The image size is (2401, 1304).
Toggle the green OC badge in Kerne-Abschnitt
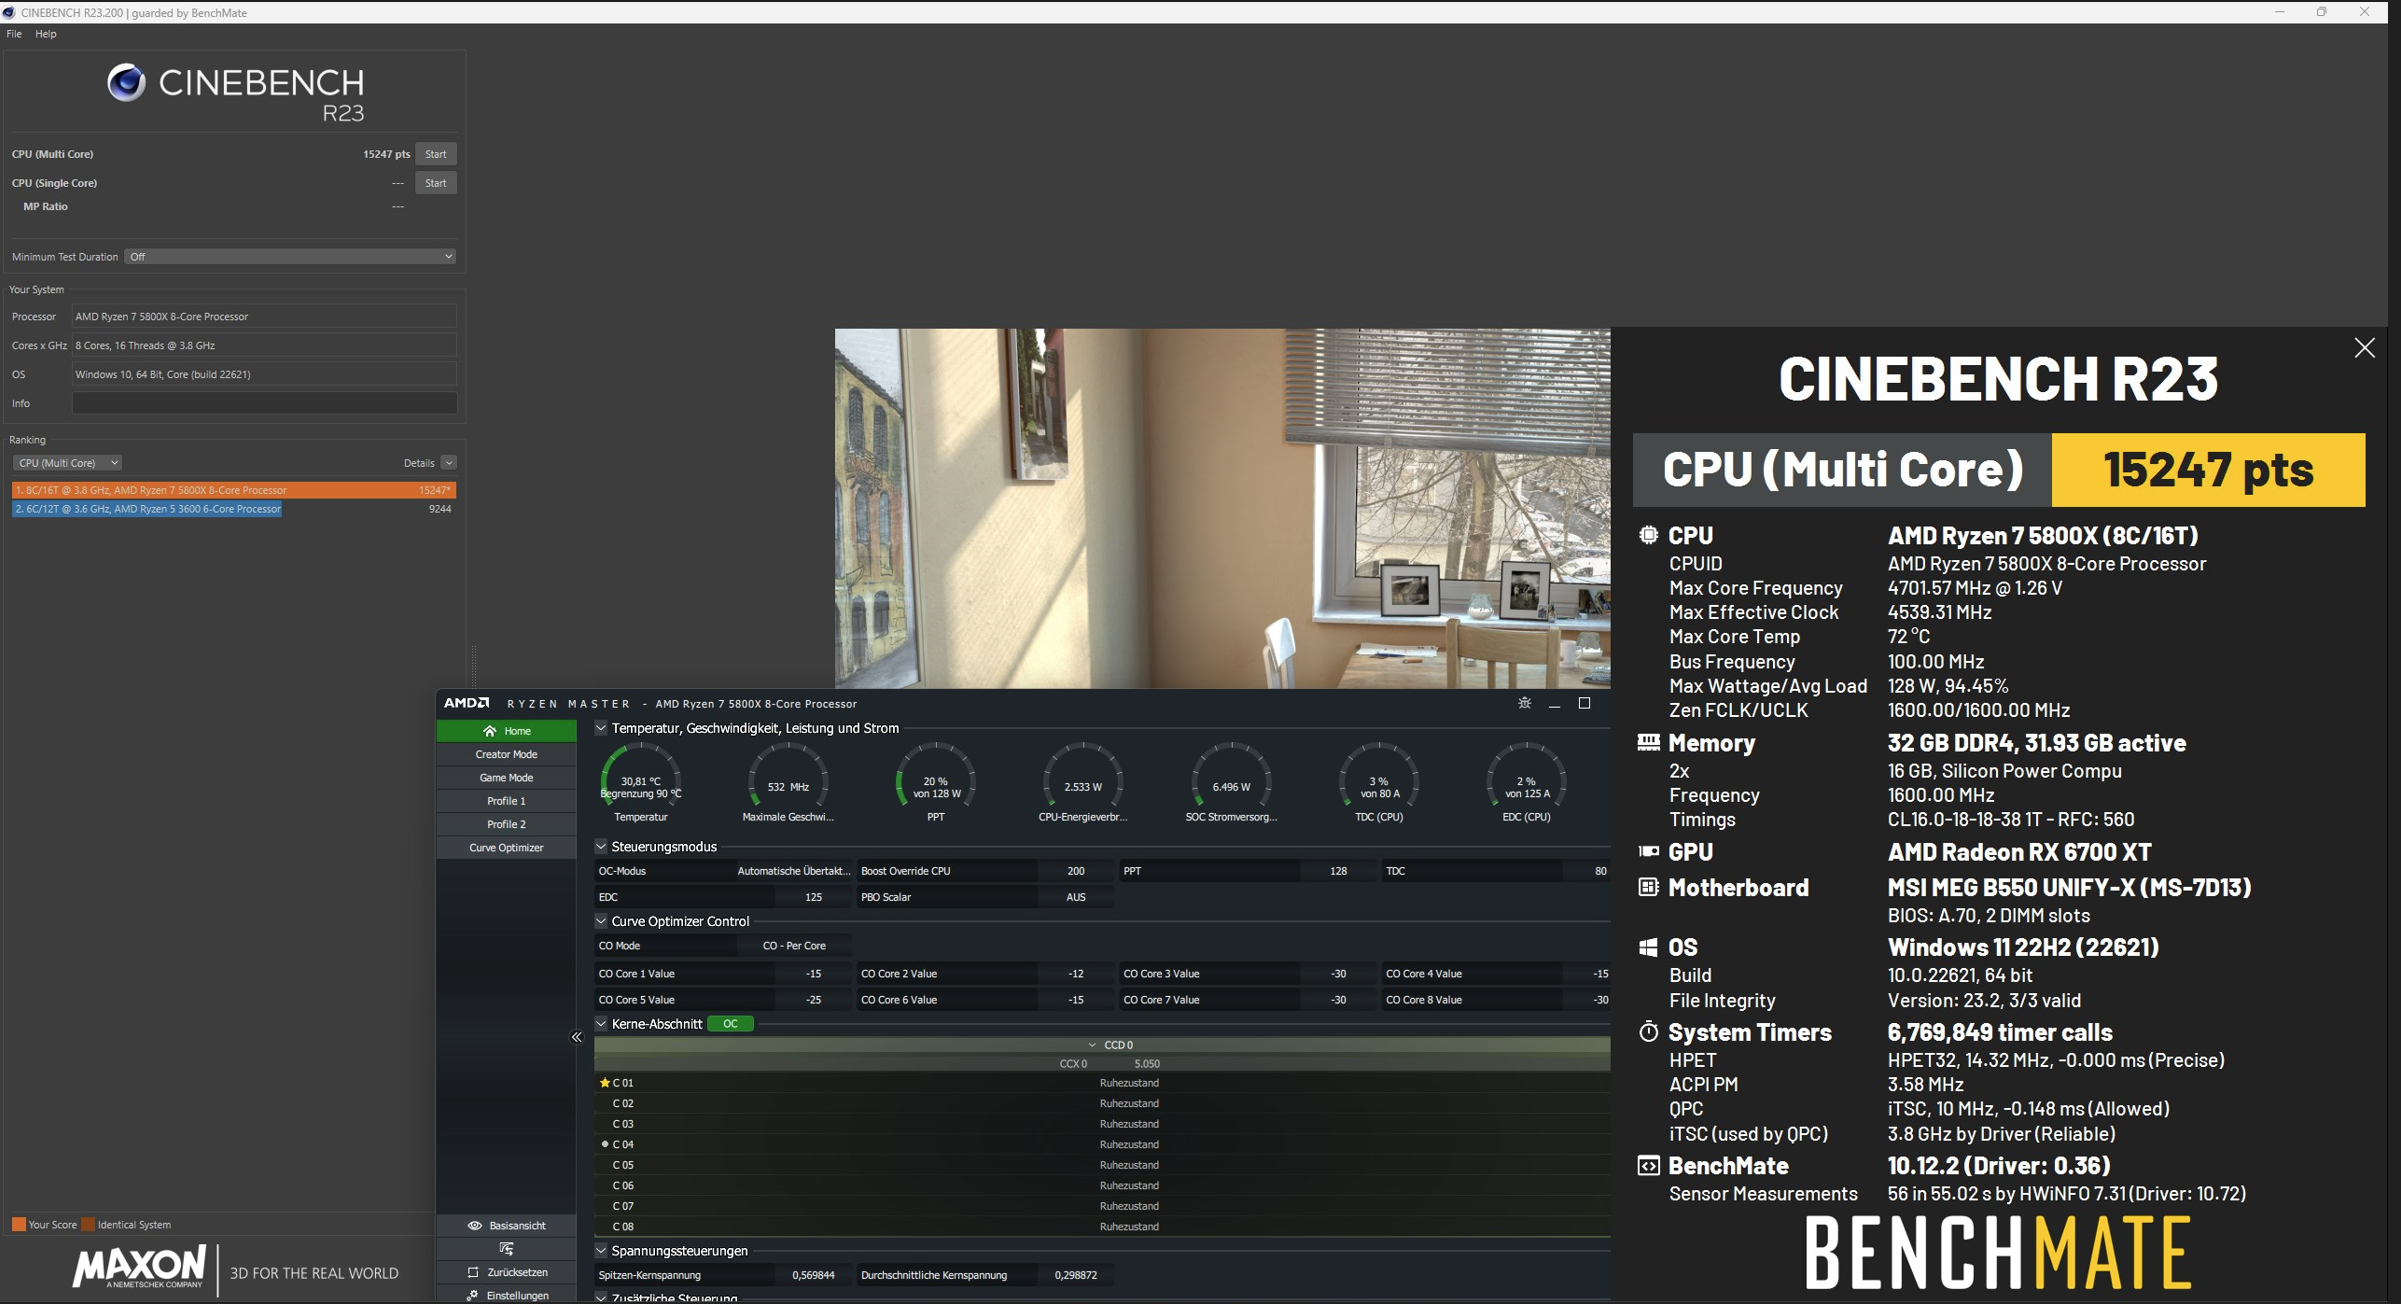[x=730, y=1023]
